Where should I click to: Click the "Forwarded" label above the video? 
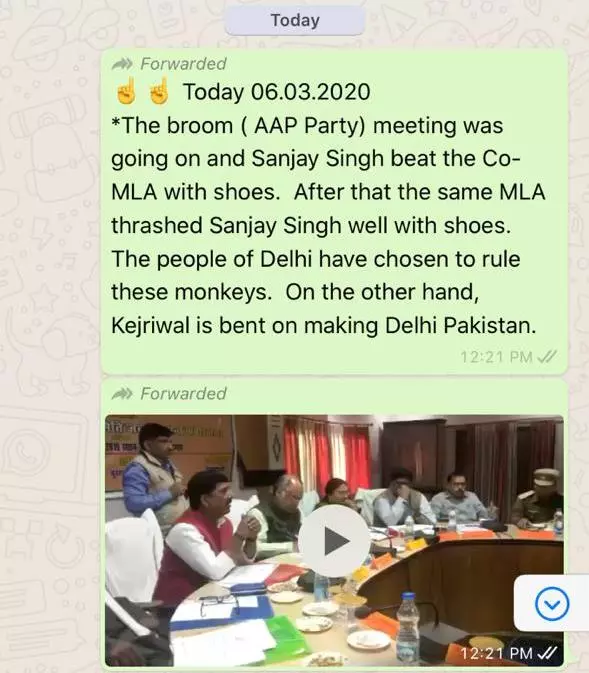tap(183, 394)
